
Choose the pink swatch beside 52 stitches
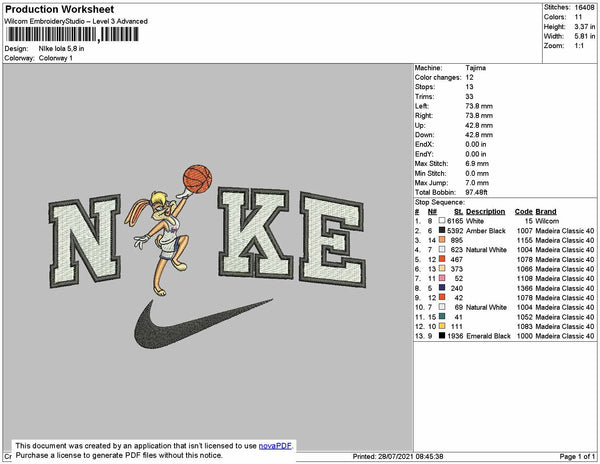[x=442, y=278]
